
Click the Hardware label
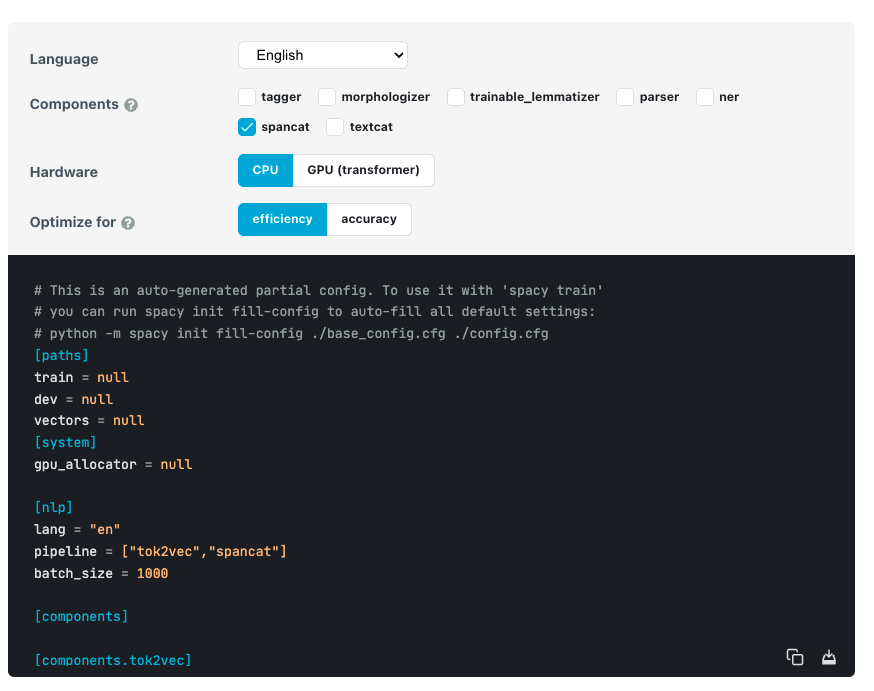[x=64, y=172]
